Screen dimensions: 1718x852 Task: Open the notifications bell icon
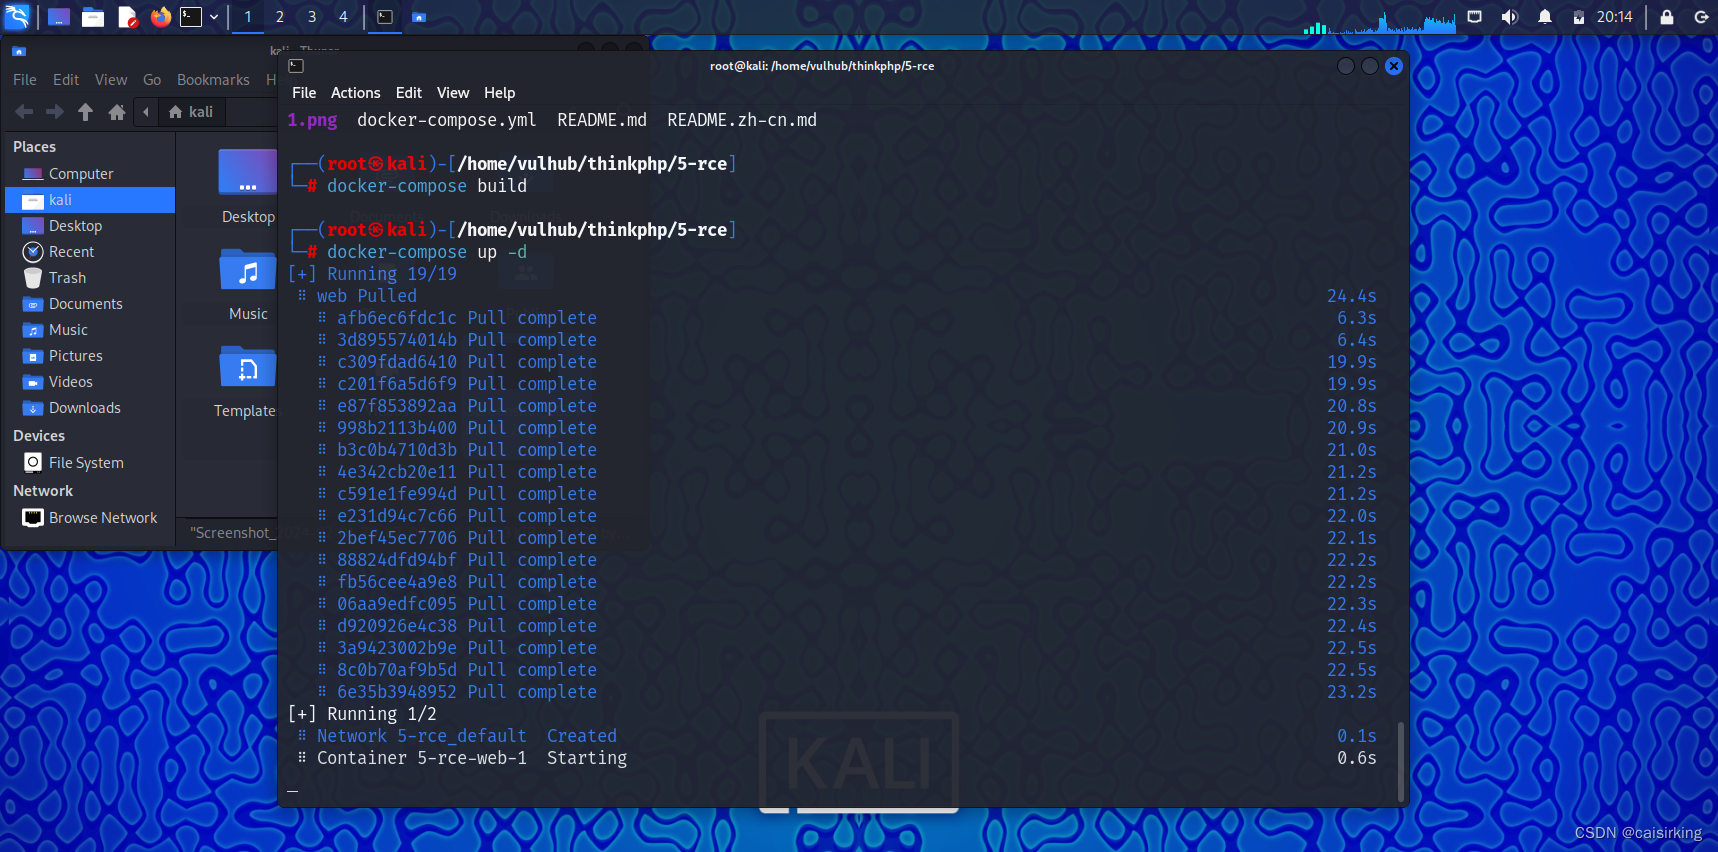[1545, 17]
